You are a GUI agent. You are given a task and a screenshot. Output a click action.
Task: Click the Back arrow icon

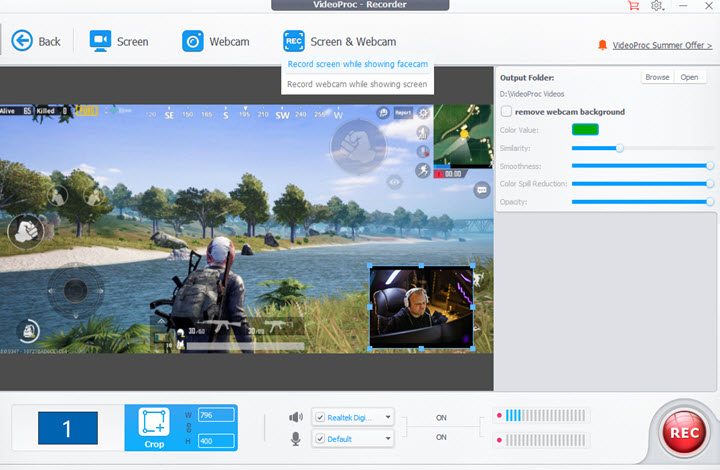21,41
